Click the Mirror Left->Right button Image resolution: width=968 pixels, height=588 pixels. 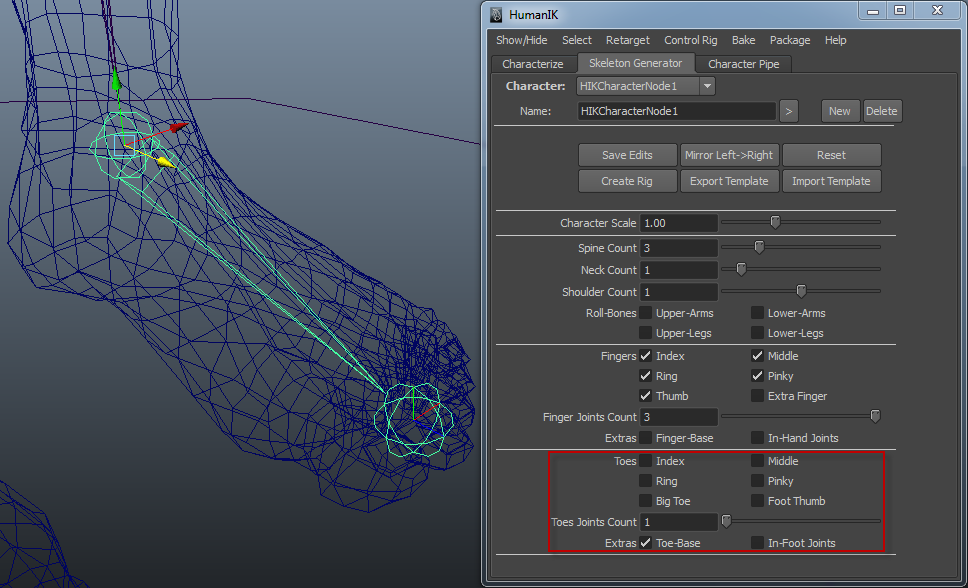click(x=729, y=155)
